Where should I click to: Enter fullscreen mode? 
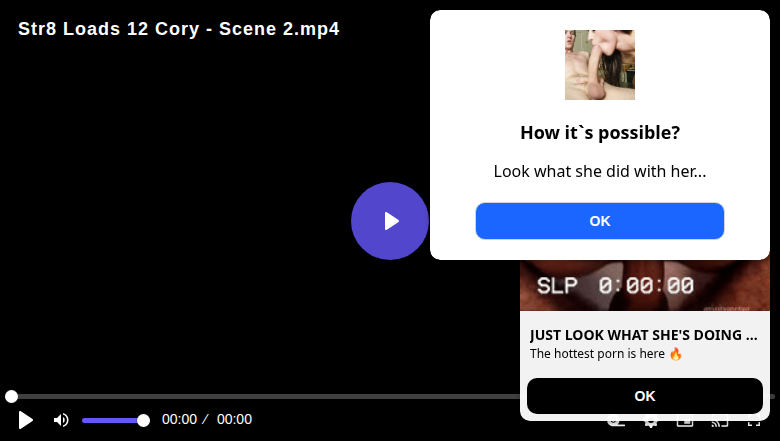754,424
